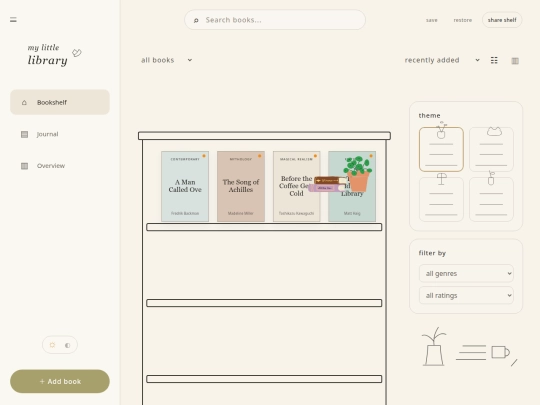Select the mushroom theme card
Viewport: 540px width, 405px height.
point(441,199)
